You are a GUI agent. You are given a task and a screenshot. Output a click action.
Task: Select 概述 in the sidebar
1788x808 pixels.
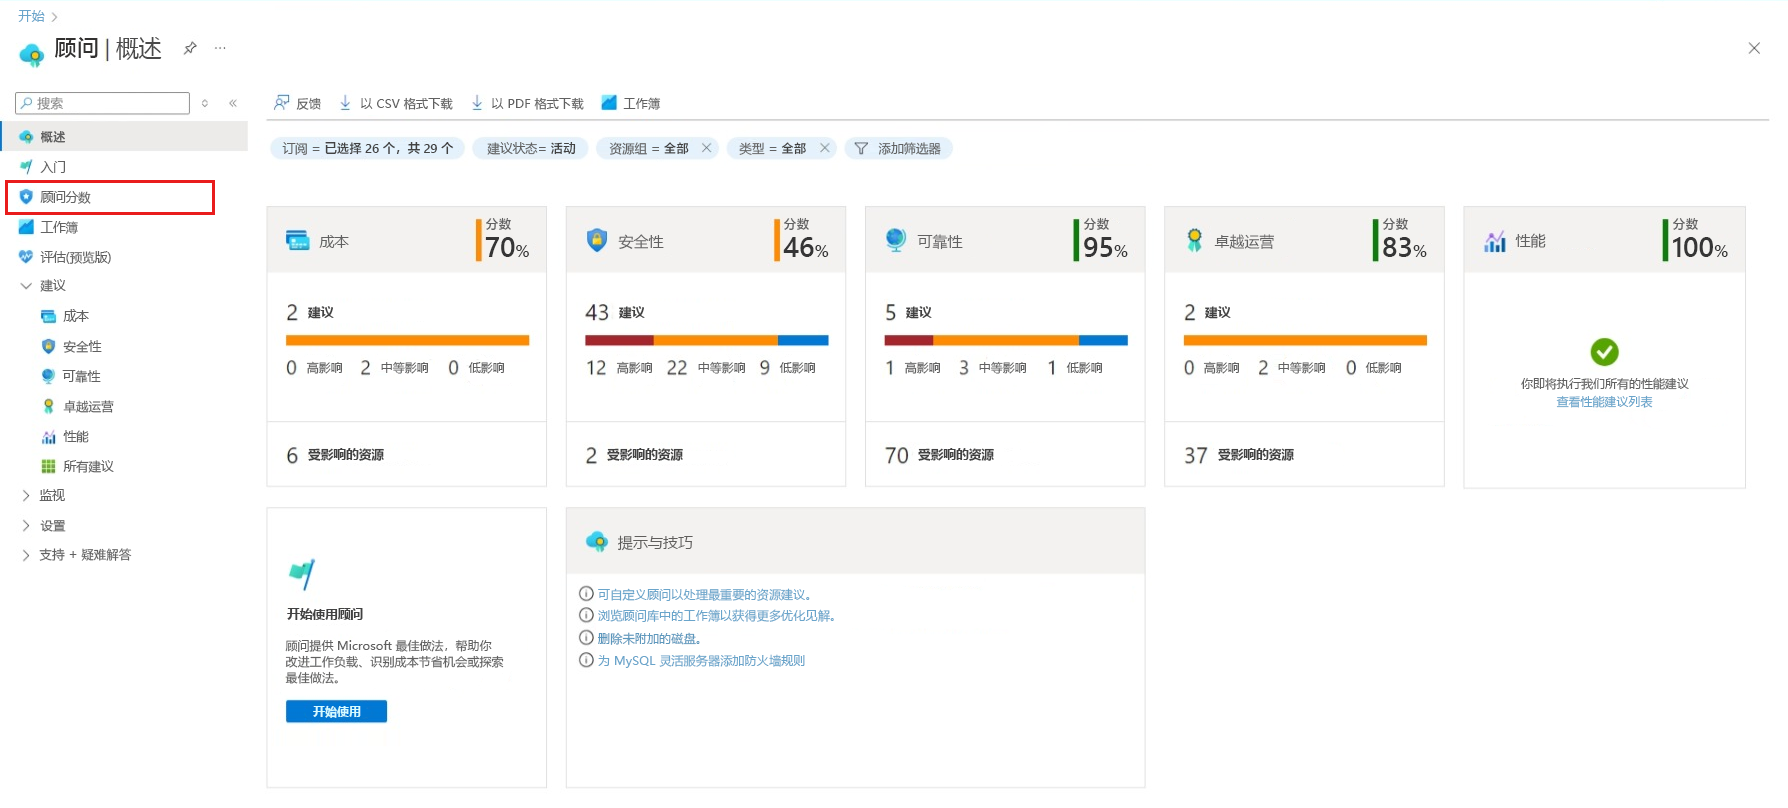click(x=124, y=136)
